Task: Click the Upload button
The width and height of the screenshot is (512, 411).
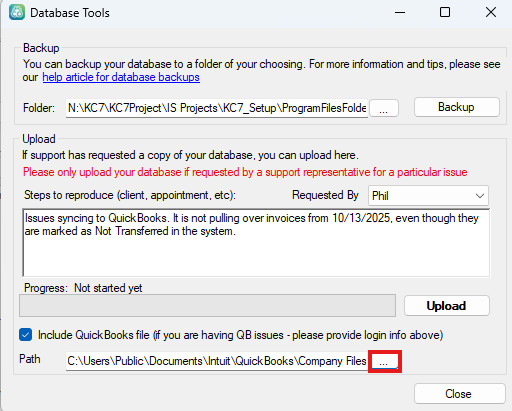Action: pos(447,305)
